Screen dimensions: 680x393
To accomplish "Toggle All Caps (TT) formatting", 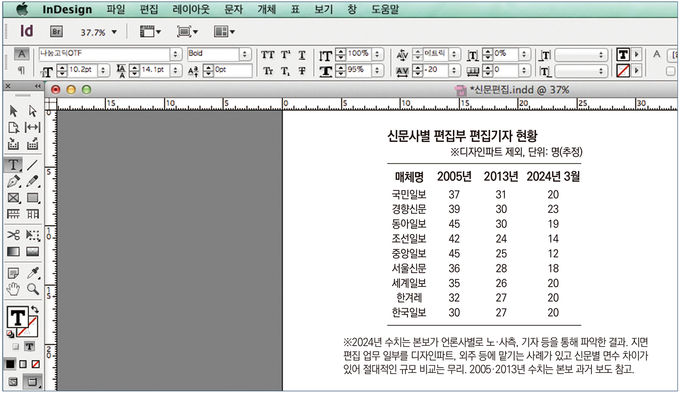I will 268,55.
